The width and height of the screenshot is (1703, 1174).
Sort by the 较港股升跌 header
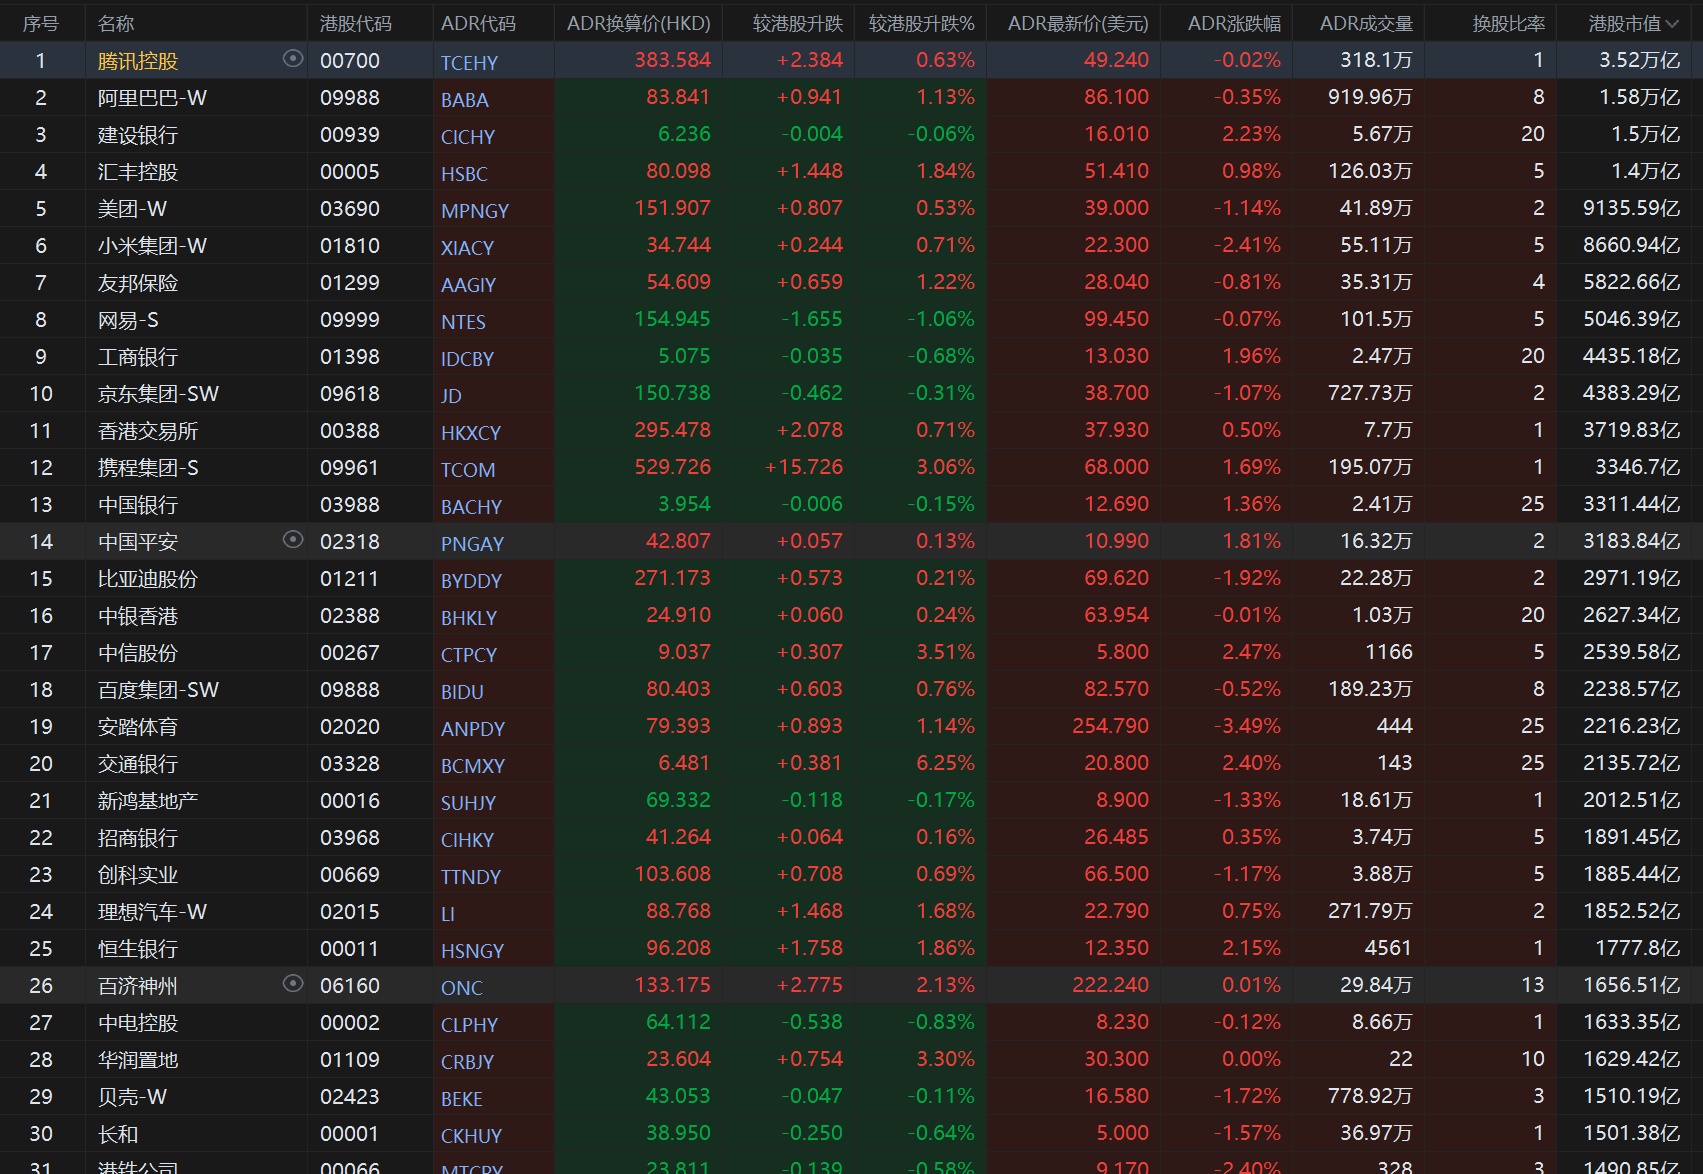pos(798,23)
